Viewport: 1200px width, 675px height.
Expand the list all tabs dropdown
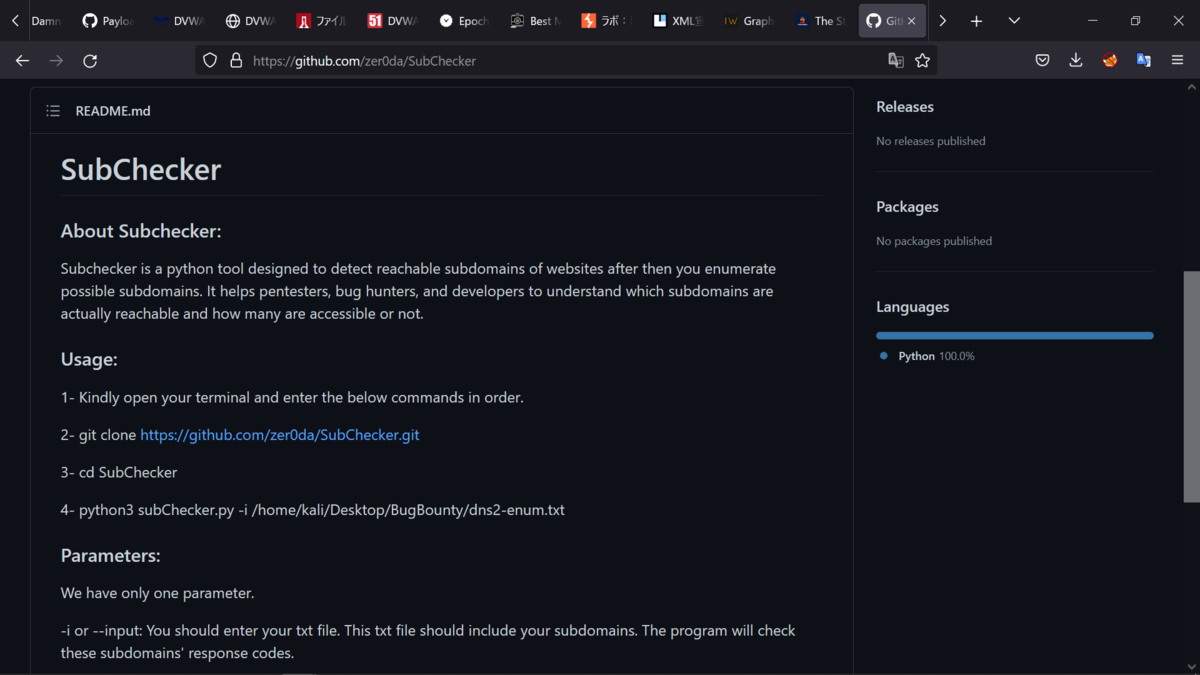pyautogui.click(x=1014, y=21)
